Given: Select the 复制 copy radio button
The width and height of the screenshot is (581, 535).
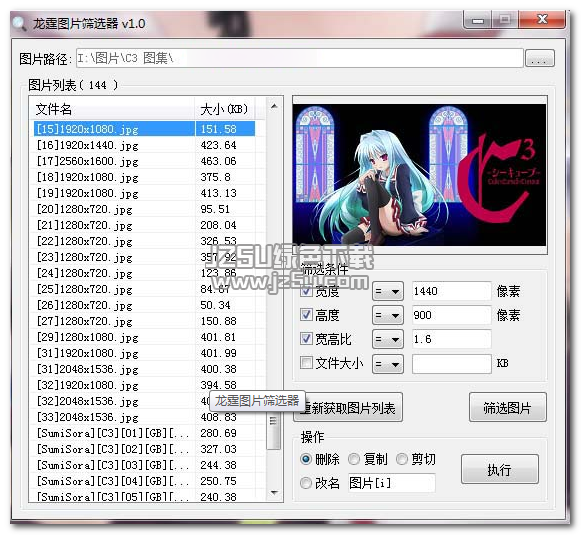Looking at the screenshot, I should coord(354,459).
